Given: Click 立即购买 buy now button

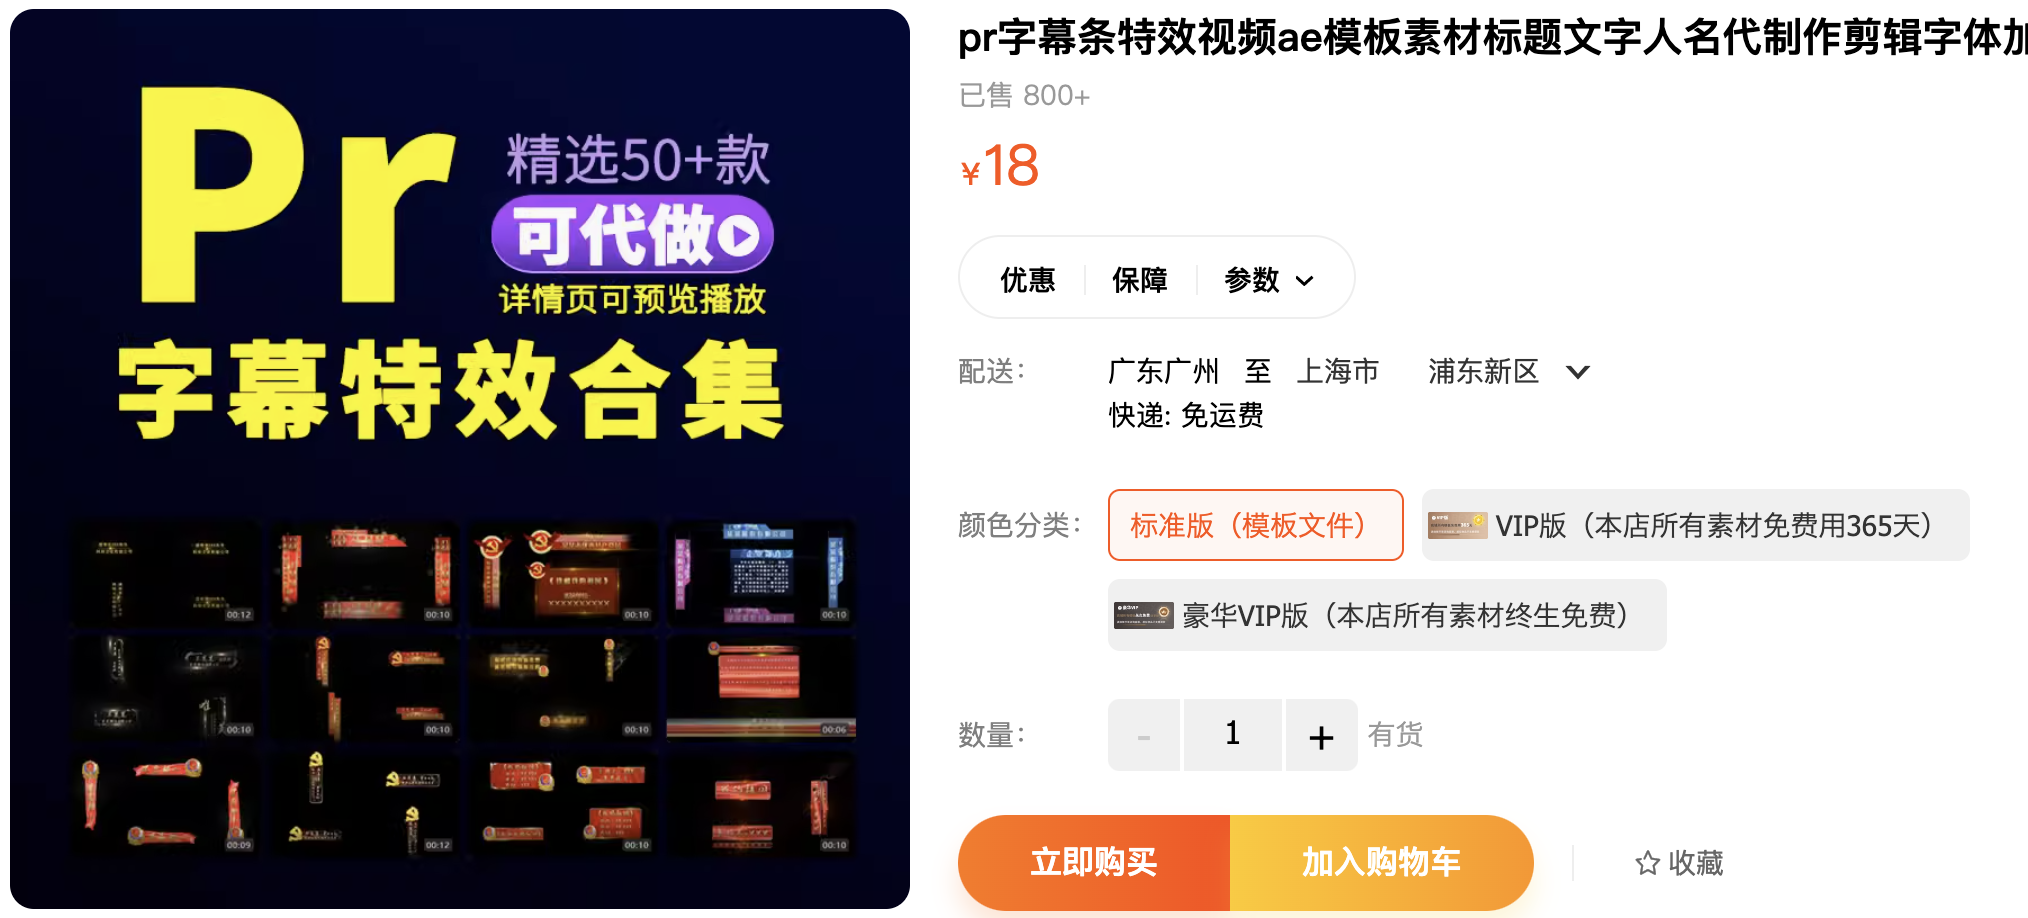Looking at the screenshot, I should 1094,862.
